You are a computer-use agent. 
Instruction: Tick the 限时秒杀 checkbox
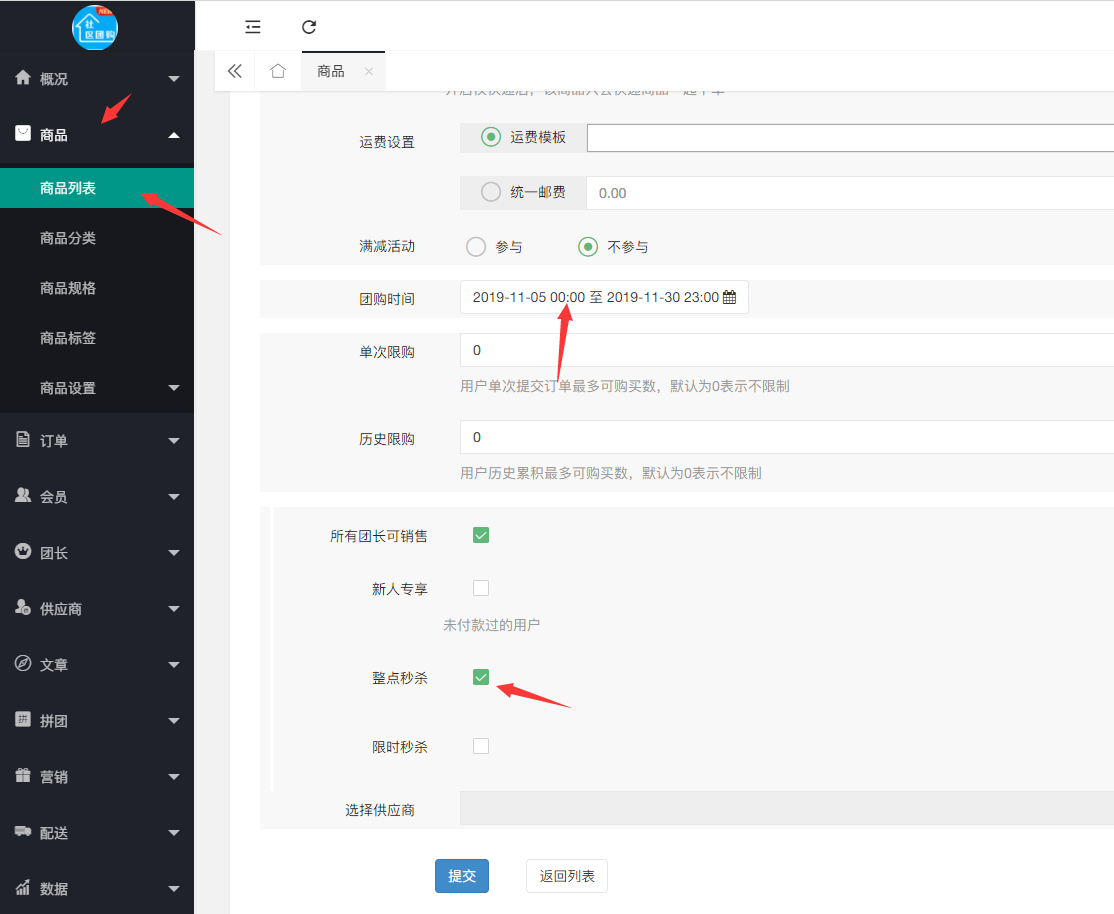tap(481, 746)
